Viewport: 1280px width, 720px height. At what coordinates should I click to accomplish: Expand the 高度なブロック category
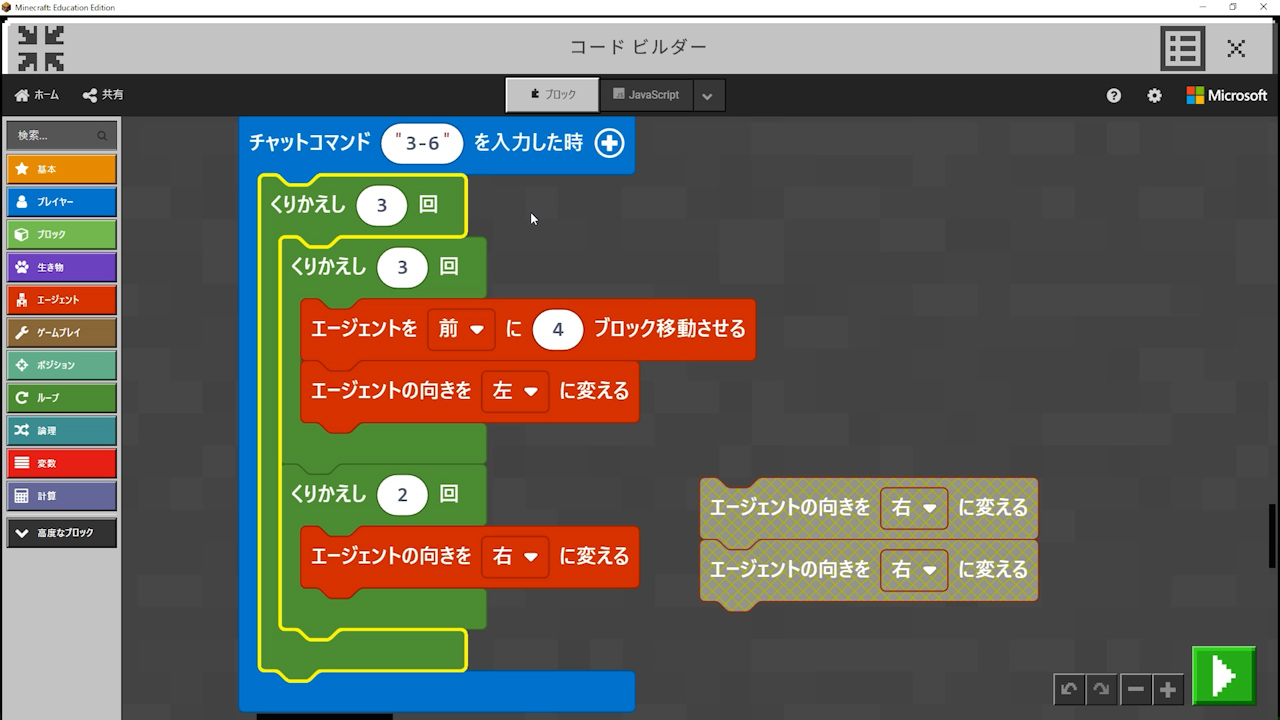tap(61, 533)
